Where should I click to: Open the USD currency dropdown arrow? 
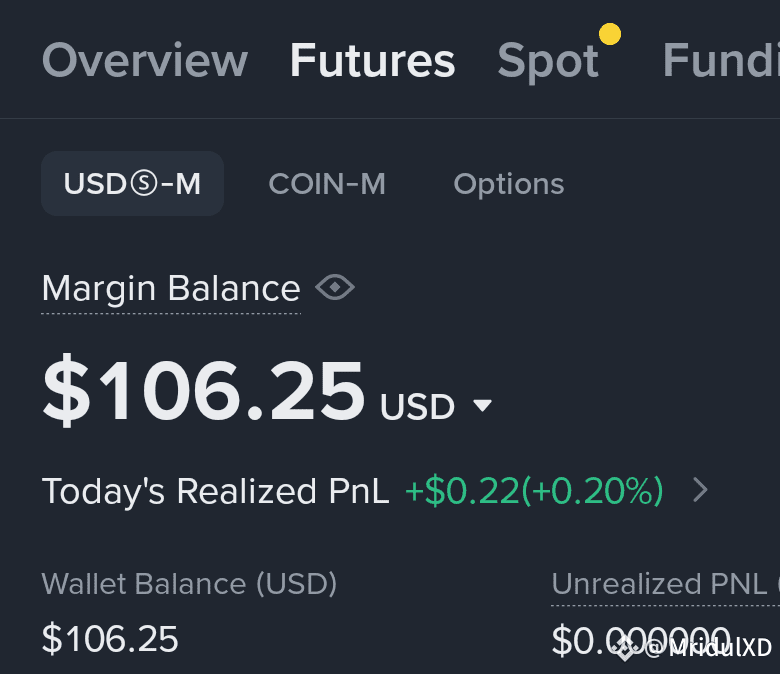coord(483,405)
